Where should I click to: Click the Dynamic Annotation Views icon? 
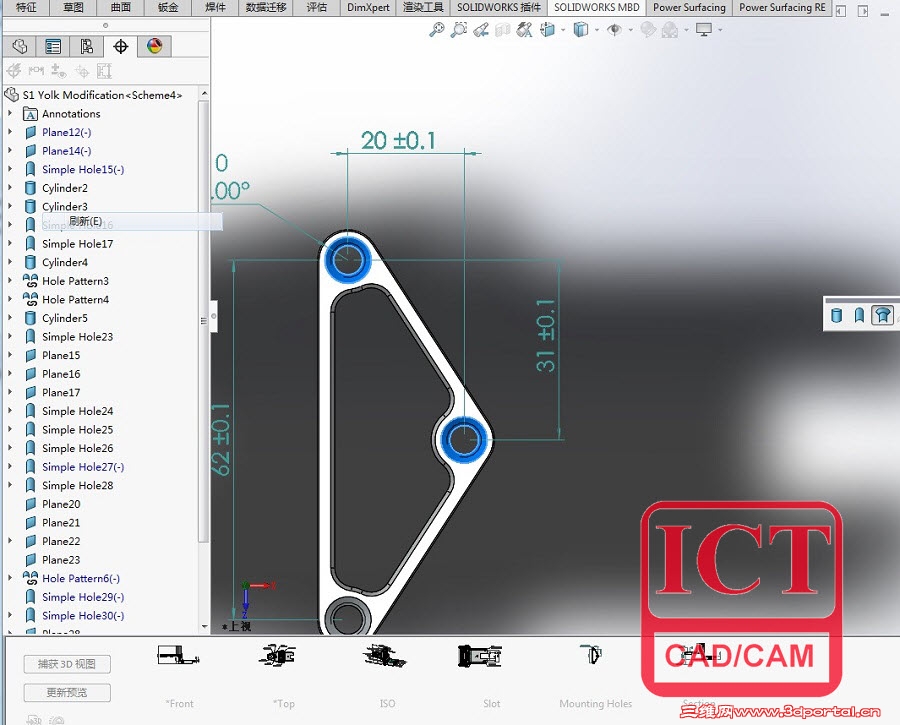(524, 29)
